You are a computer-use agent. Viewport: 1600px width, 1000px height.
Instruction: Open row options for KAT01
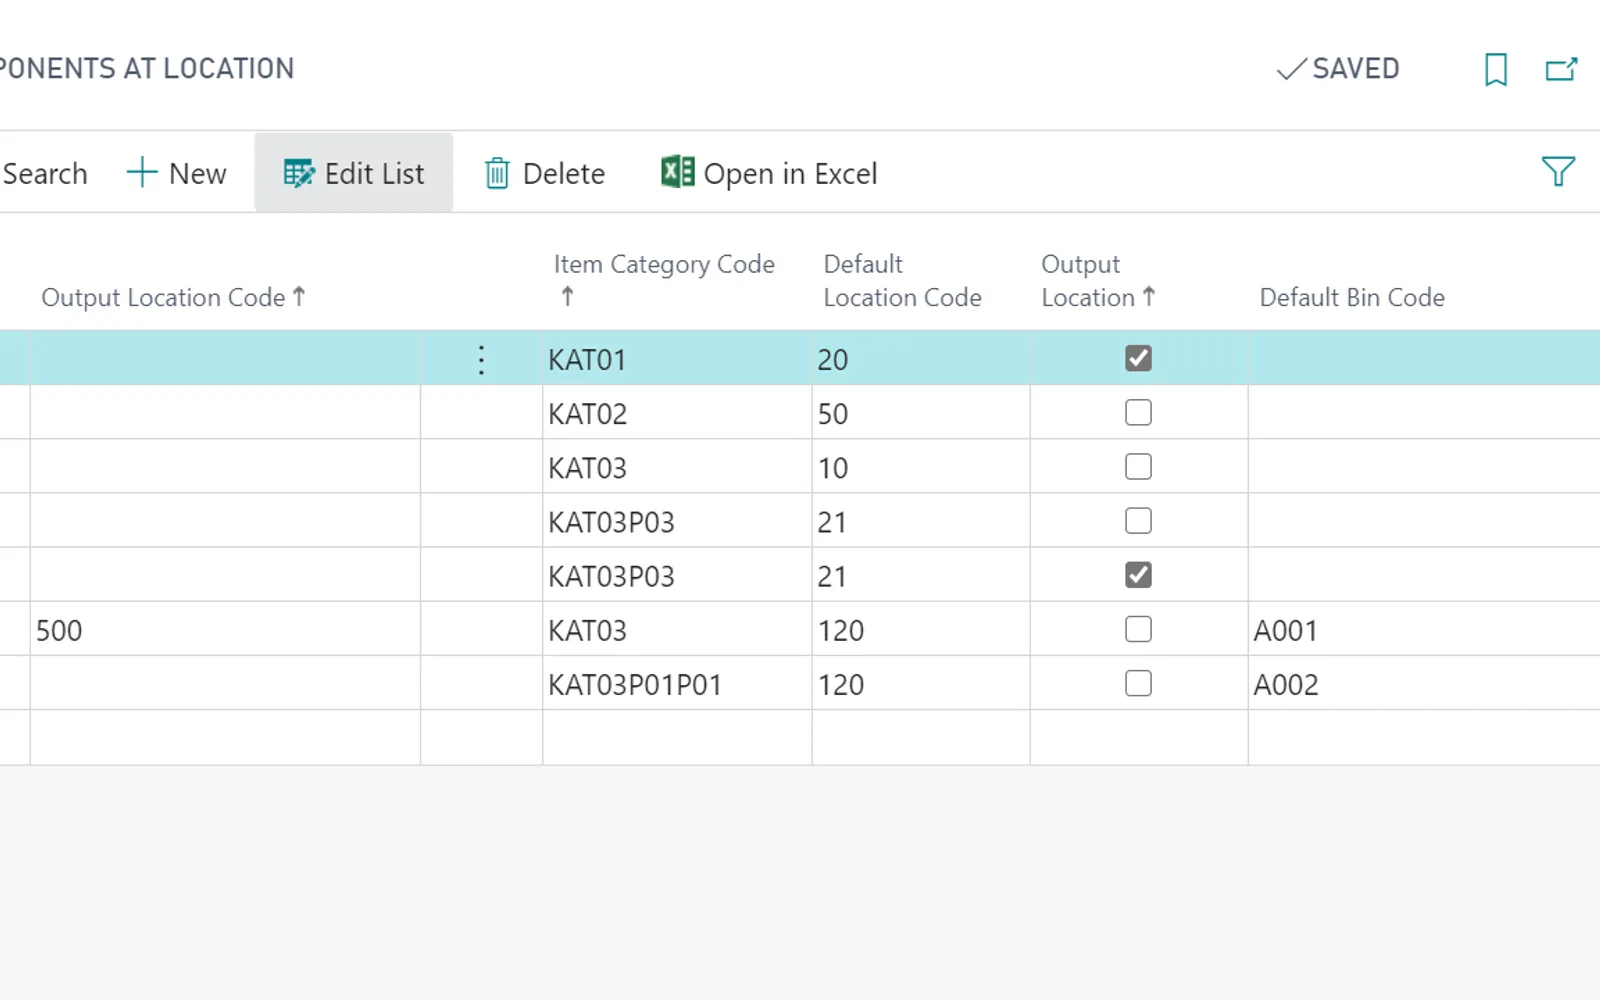[481, 359]
